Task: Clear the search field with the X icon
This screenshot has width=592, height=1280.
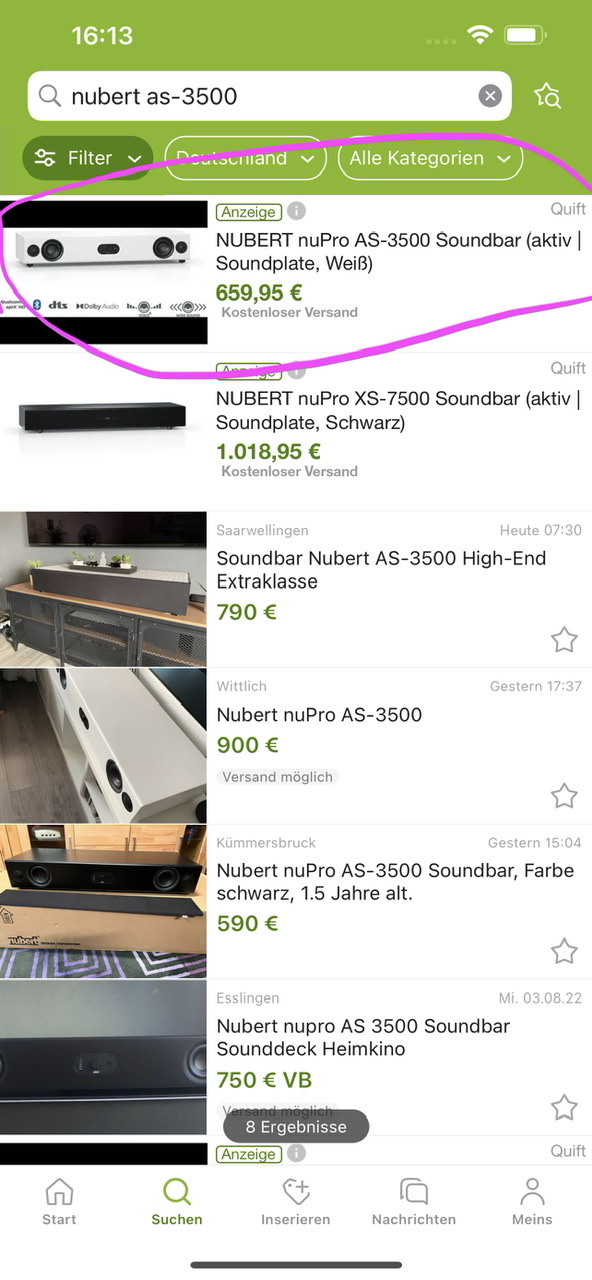Action: point(490,96)
